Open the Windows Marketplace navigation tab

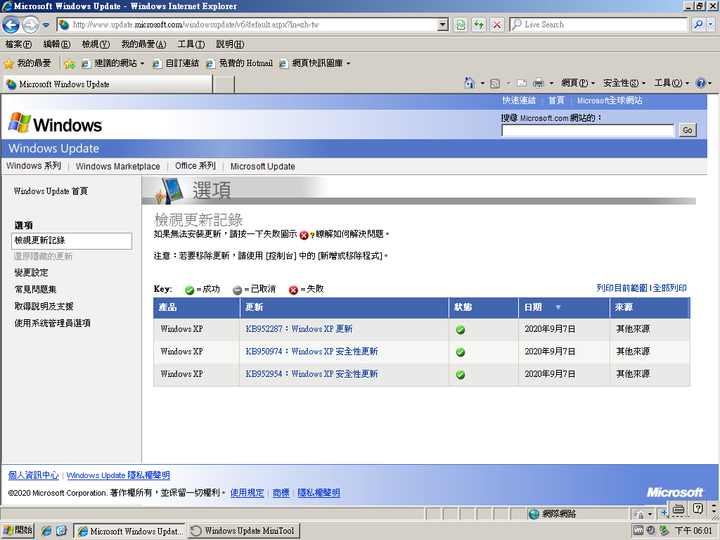pyautogui.click(x=118, y=166)
